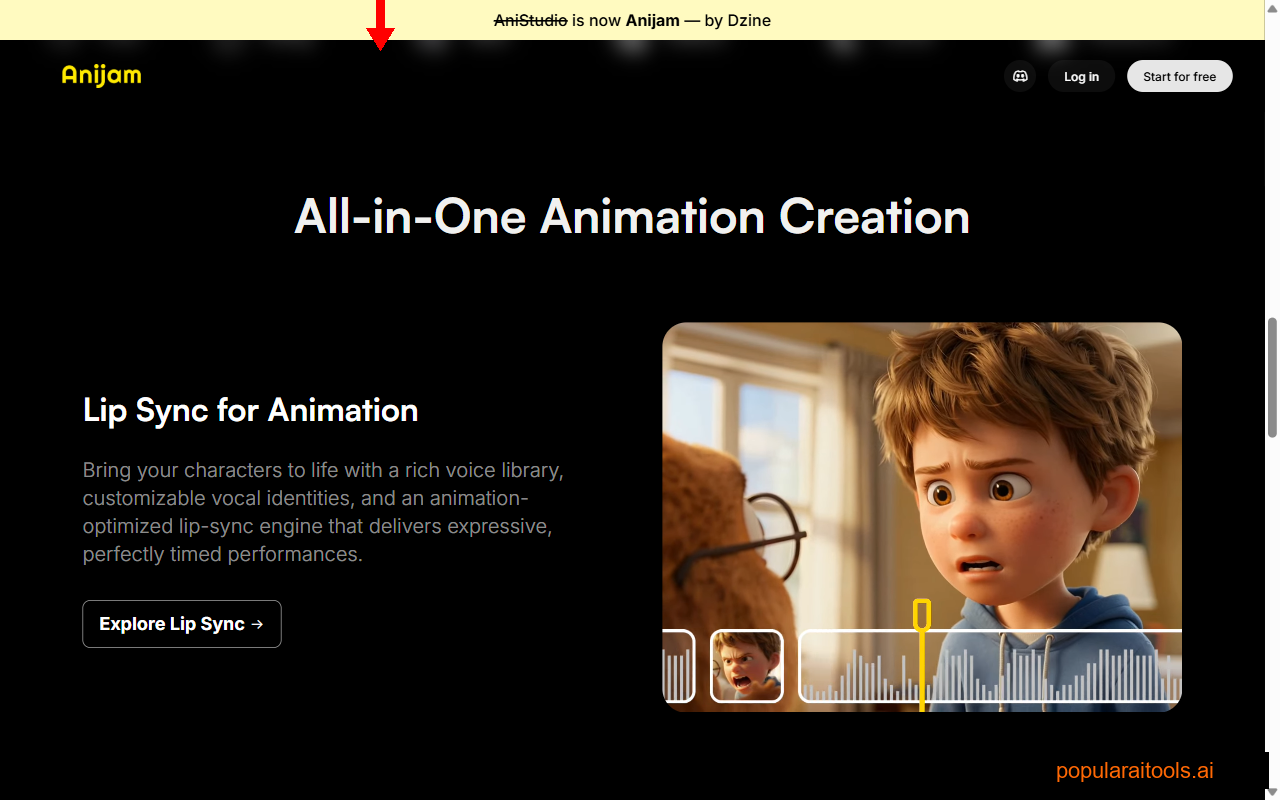Click the Dzine mention in the top banner

tap(749, 20)
